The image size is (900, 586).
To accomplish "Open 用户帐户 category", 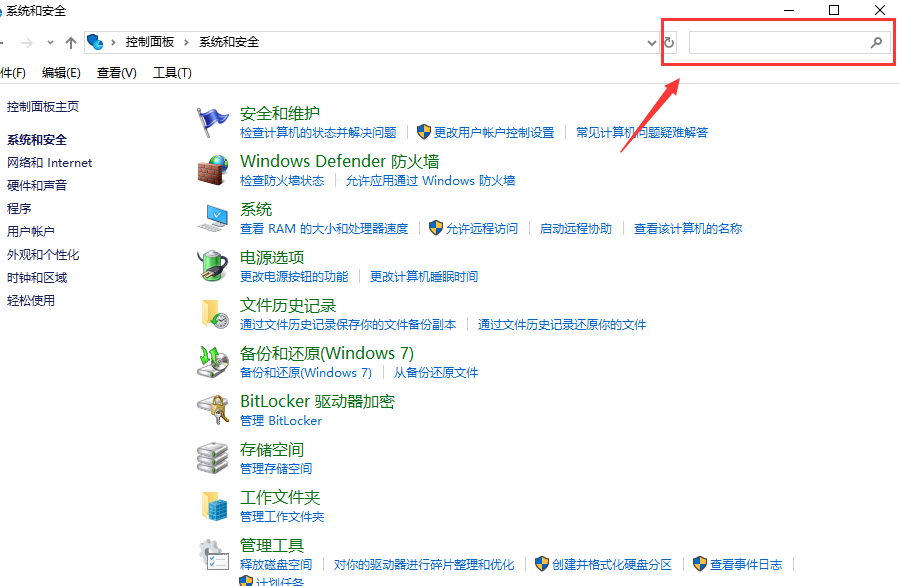I will click(x=30, y=231).
